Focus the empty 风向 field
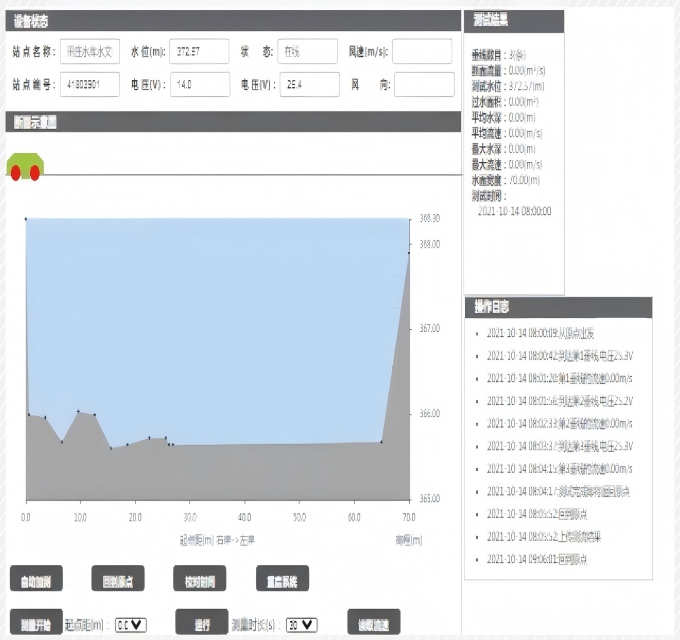The width and height of the screenshot is (680, 640). (x=424, y=85)
